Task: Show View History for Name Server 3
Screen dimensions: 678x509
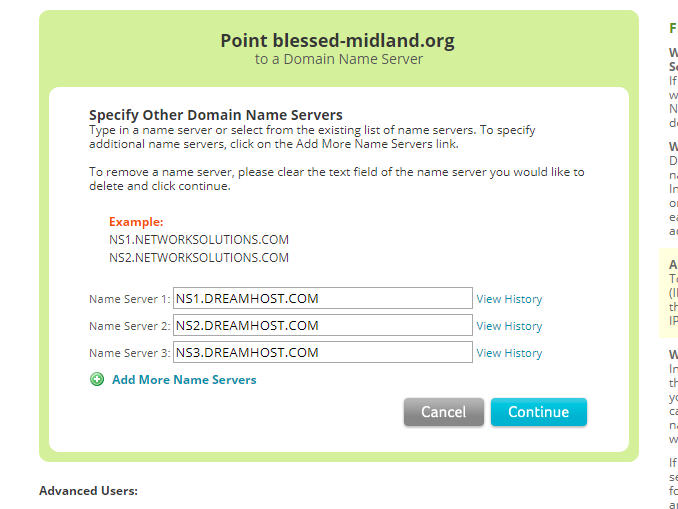Action: (x=509, y=353)
